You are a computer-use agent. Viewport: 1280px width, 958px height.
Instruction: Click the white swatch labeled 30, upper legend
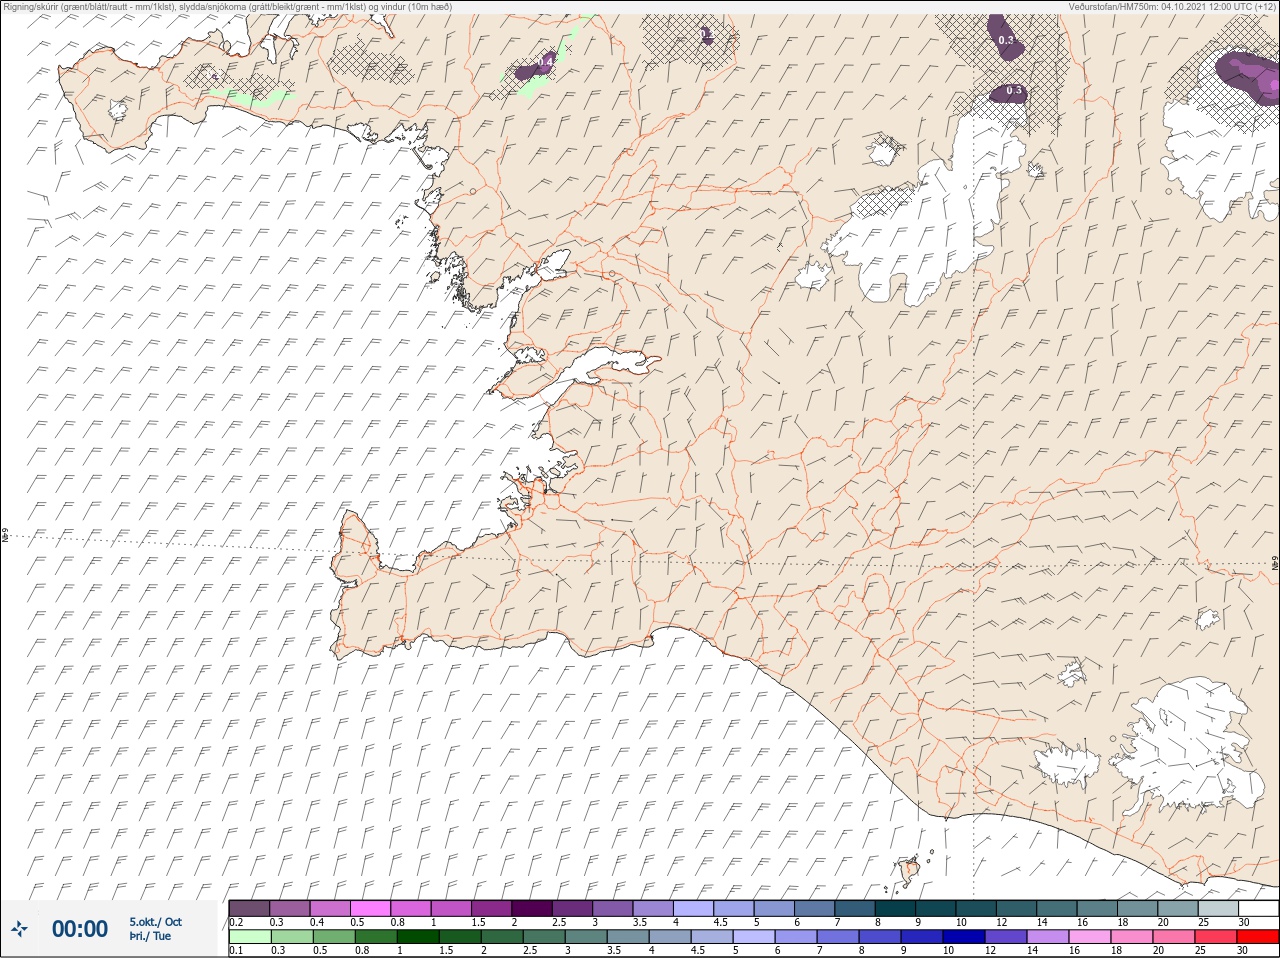click(x=1258, y=908)
